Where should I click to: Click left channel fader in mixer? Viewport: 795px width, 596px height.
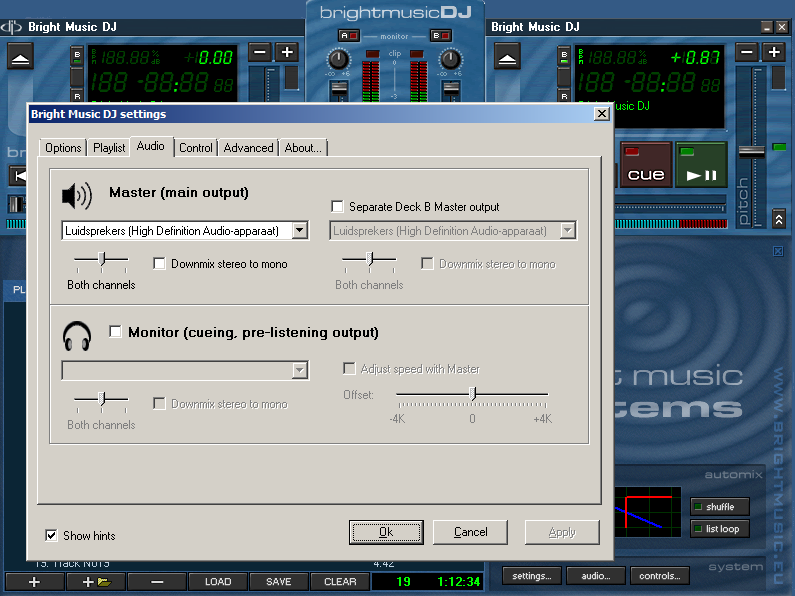[339, 88]
